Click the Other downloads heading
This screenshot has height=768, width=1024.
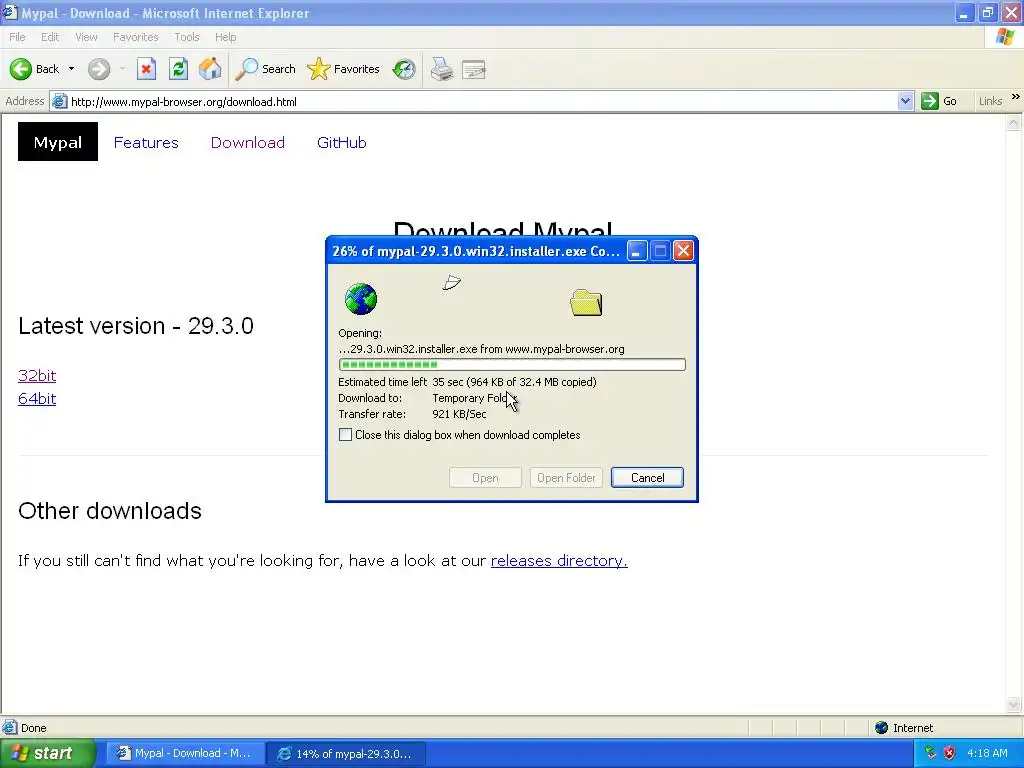[x=110, y=511]
